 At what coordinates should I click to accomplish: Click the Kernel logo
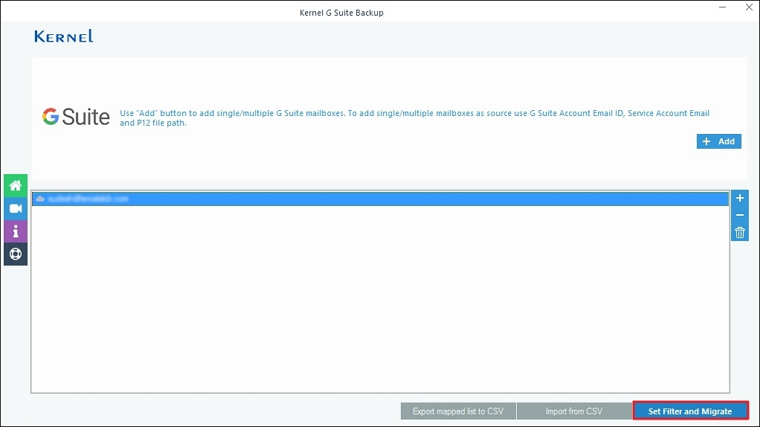[63, 36]
